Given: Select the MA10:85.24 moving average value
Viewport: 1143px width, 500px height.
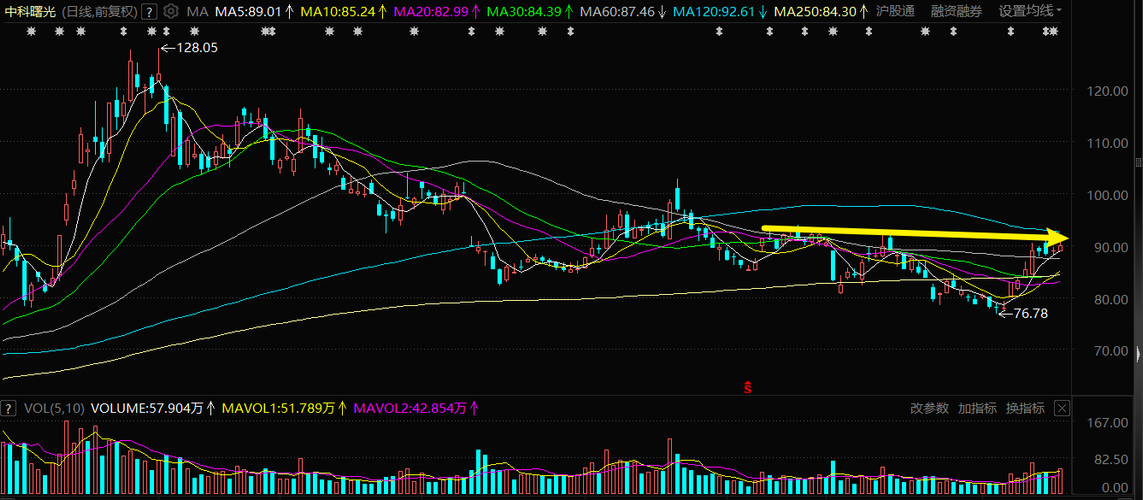Looking at the screenshot, I should (343, 12).
